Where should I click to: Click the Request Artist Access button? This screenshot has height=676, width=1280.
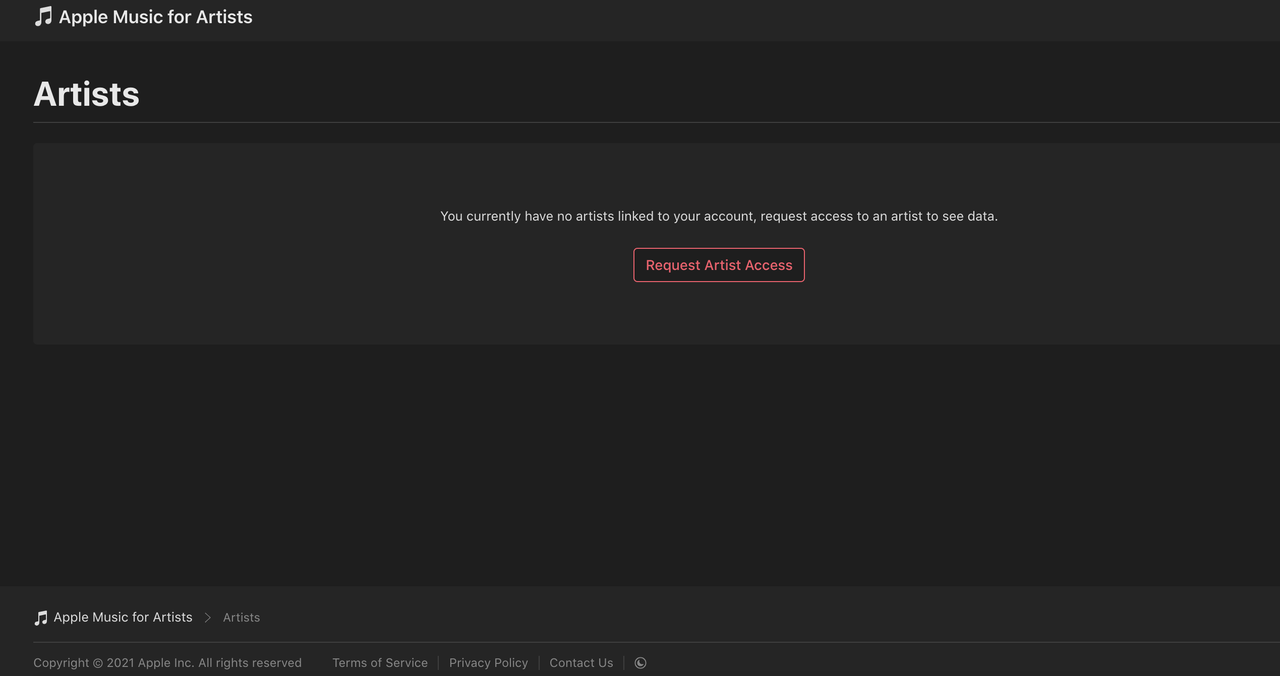tap(719, 265)
